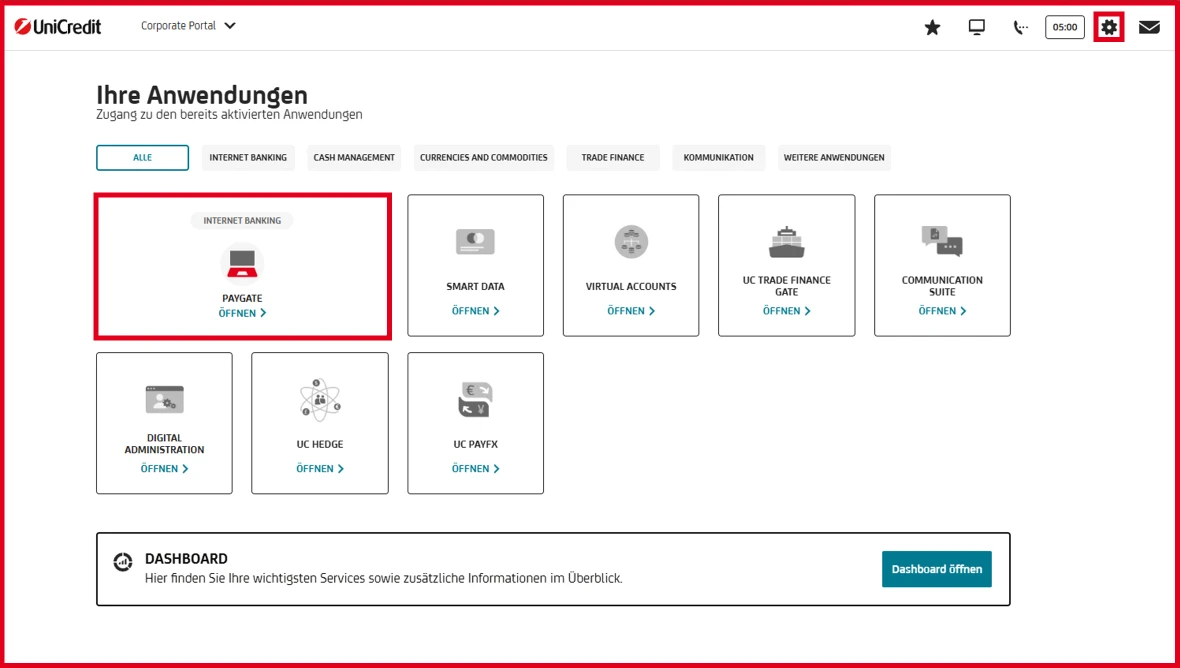Open the settings gear menu

[x=1107, y=27]
